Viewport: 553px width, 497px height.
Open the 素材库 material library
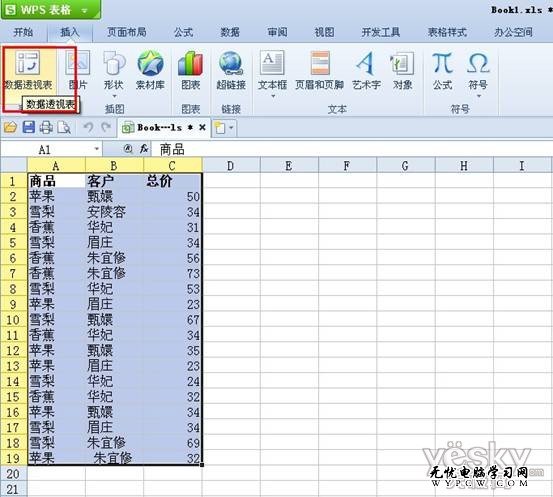(150, 63)
